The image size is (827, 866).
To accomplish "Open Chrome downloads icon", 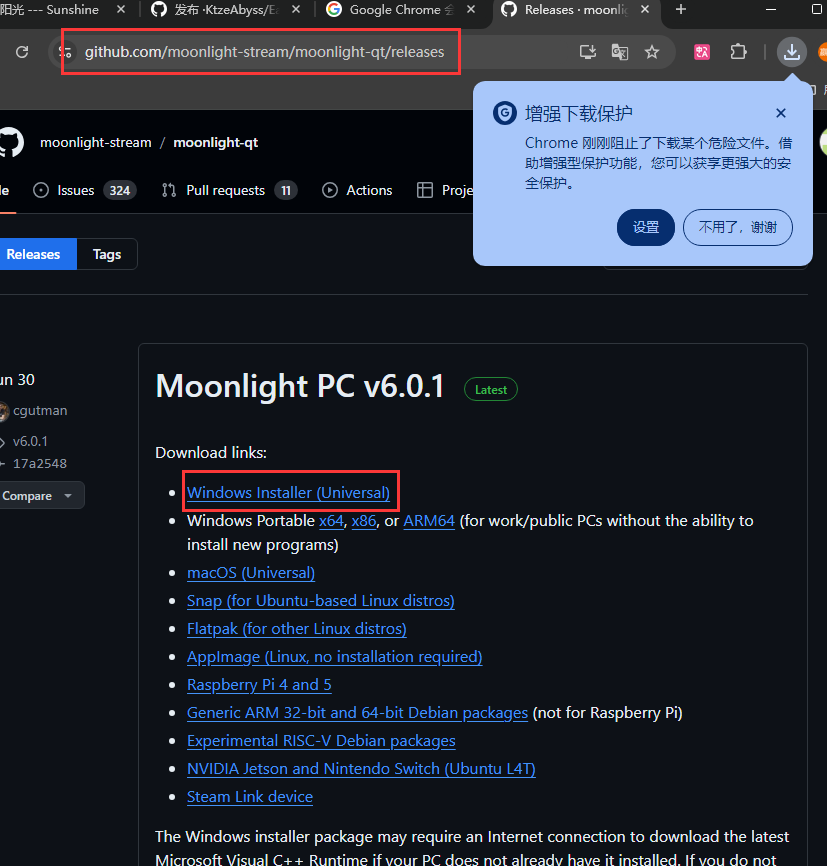I will click(792, 52).
